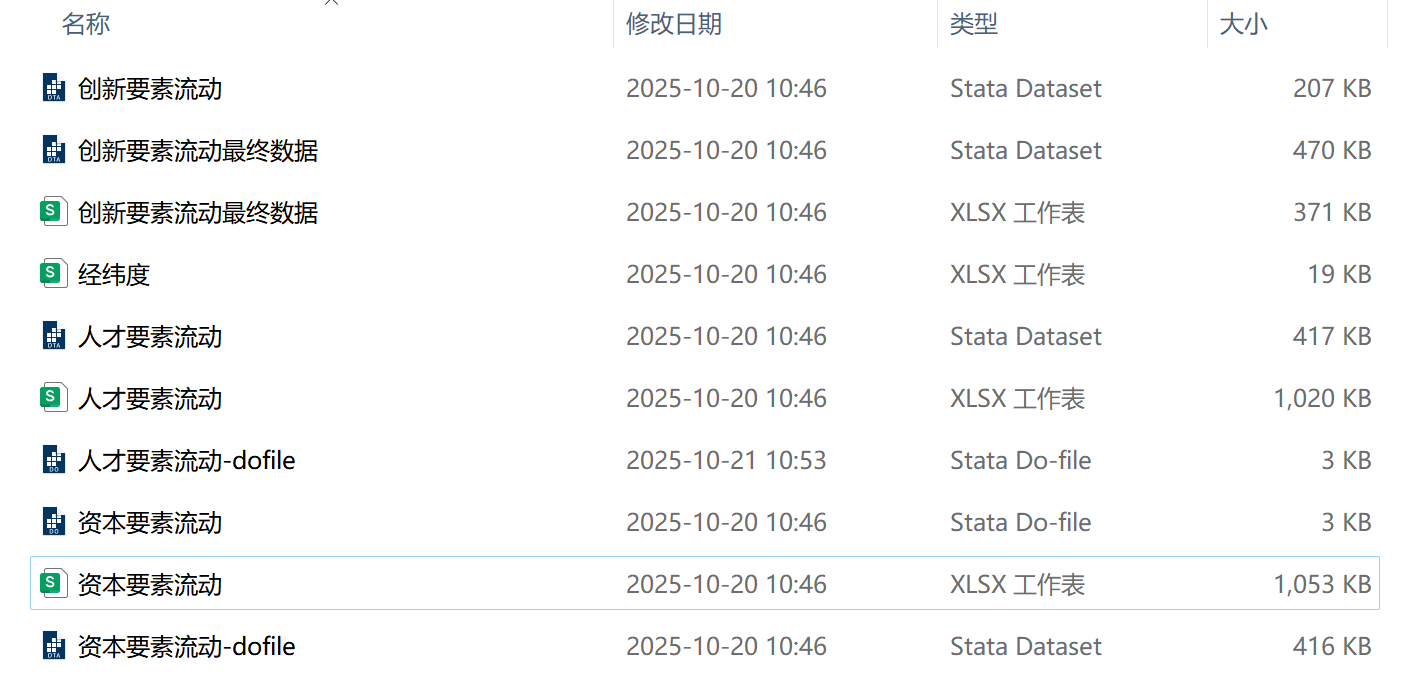
Task: Select the 经纬度 file name
Action: tap(114, 274)
